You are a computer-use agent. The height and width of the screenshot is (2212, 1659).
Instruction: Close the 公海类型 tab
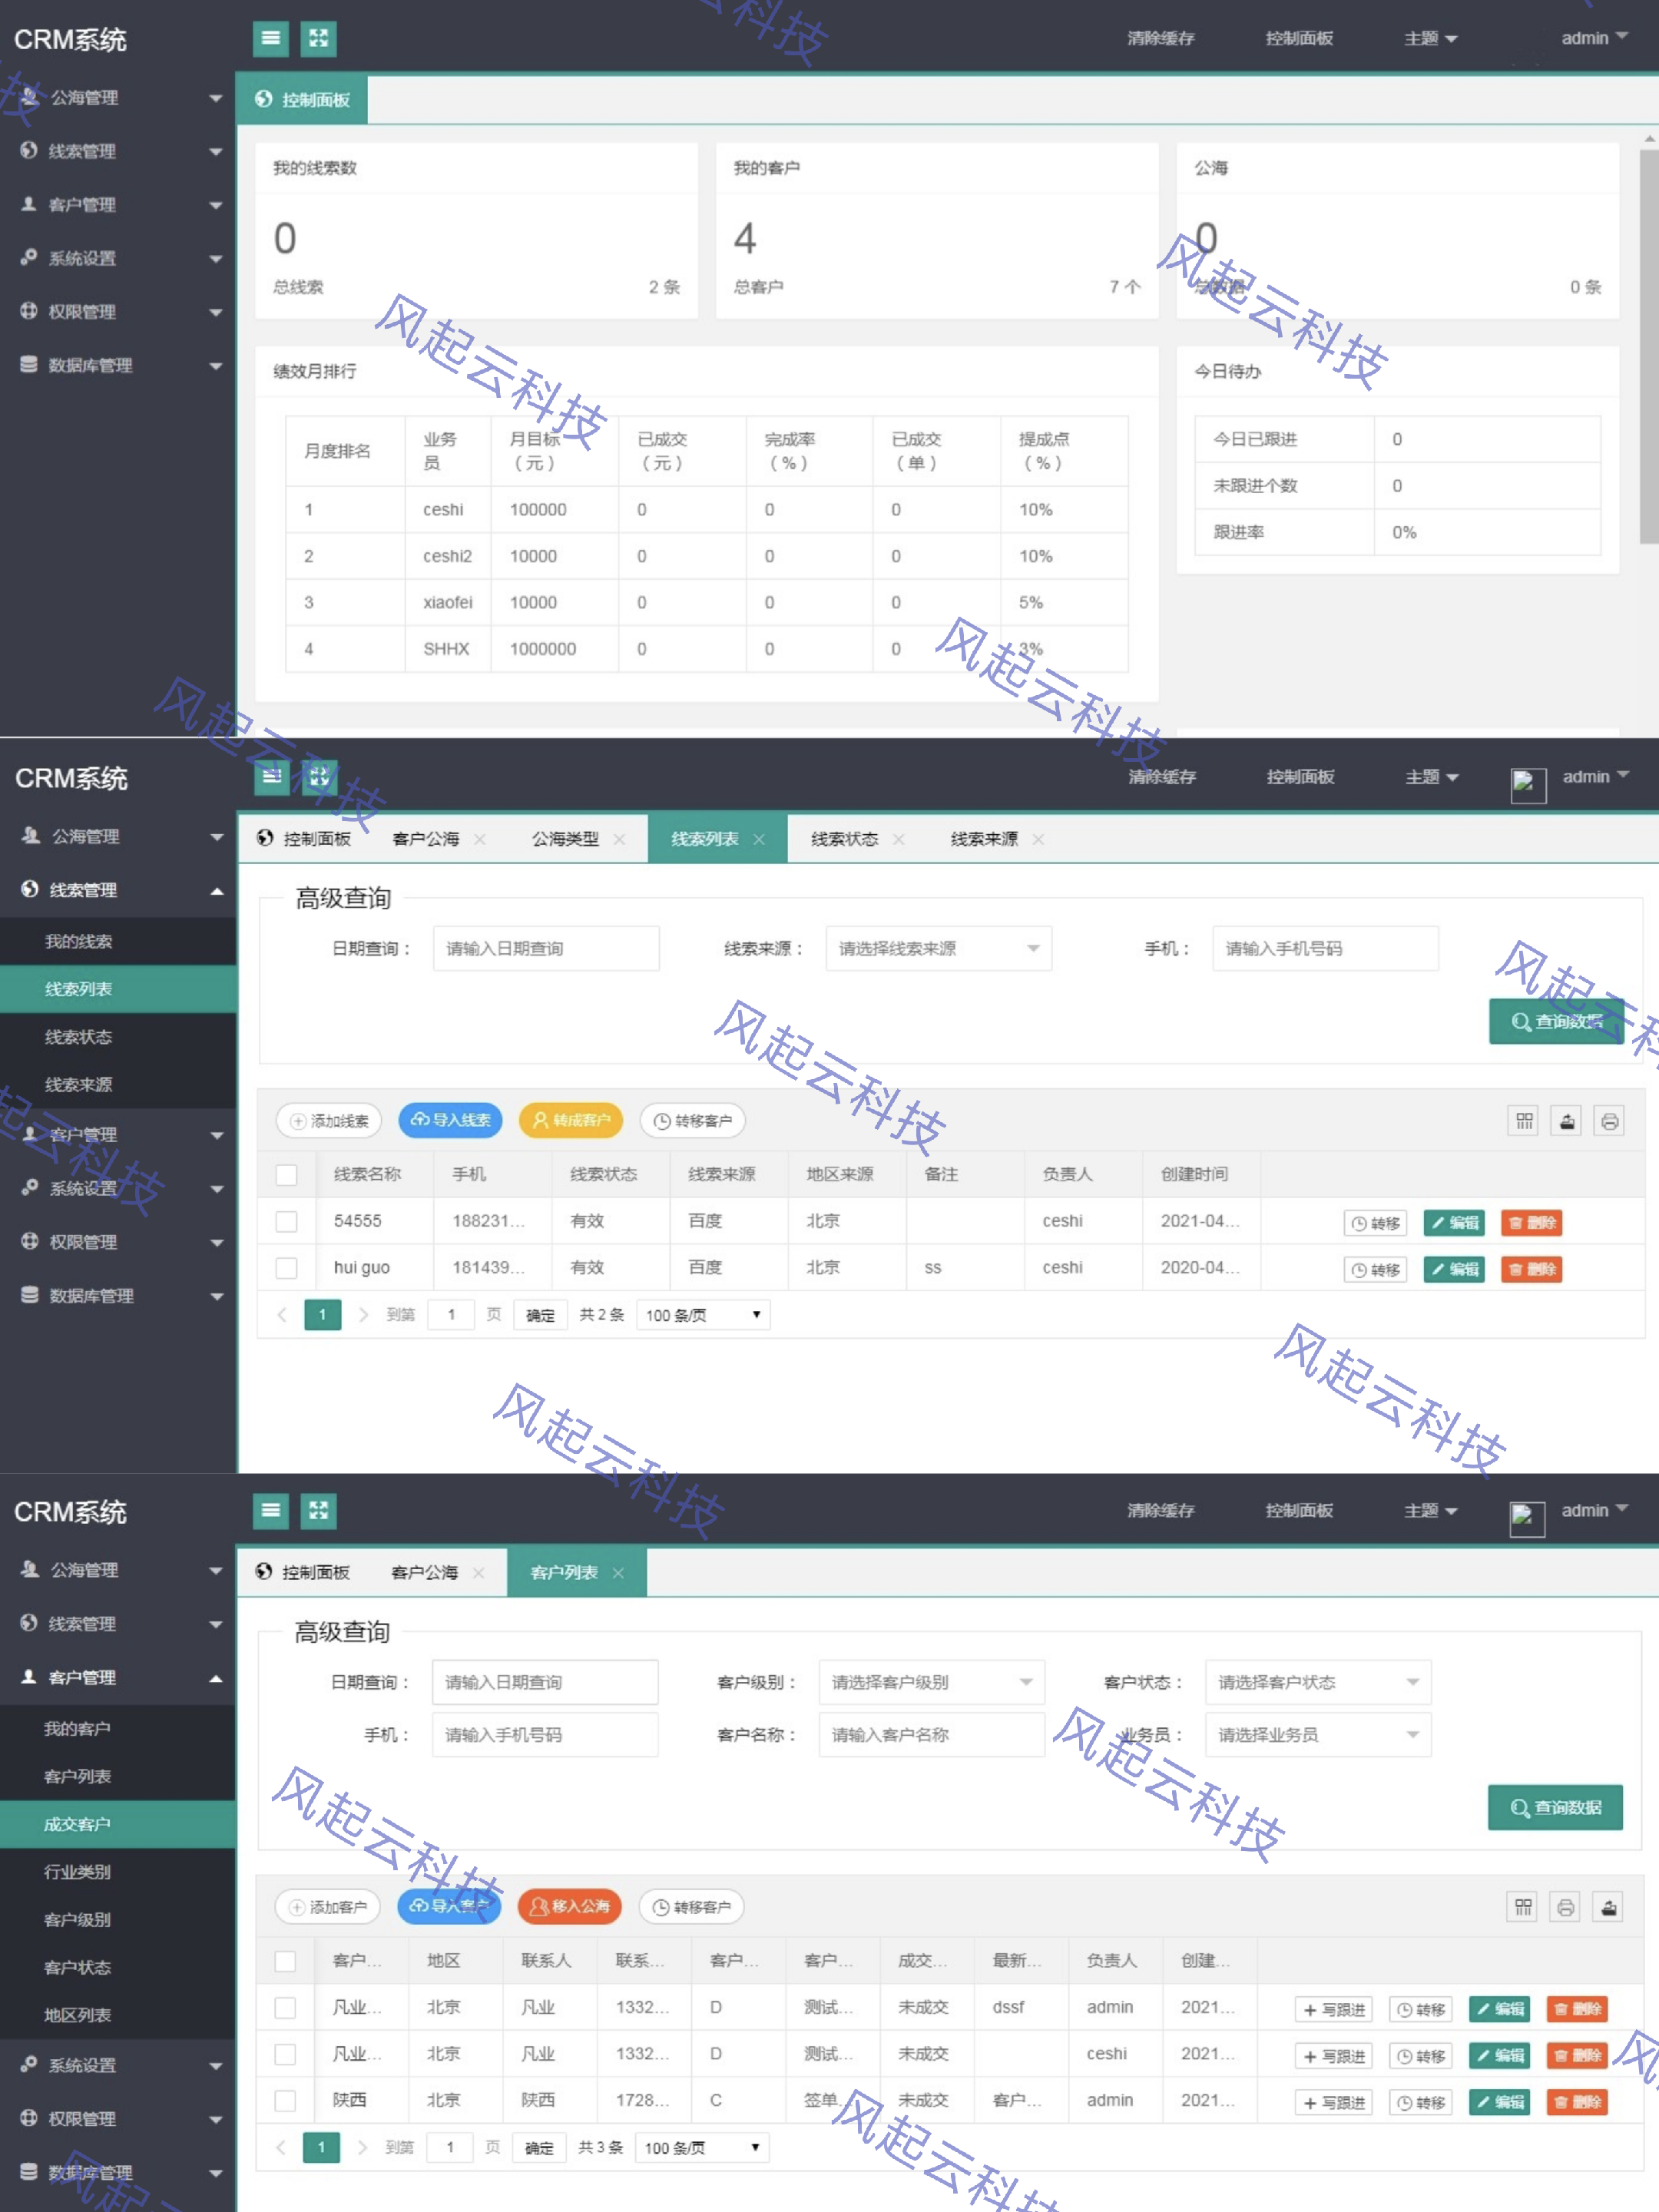[x=620, y=839]
